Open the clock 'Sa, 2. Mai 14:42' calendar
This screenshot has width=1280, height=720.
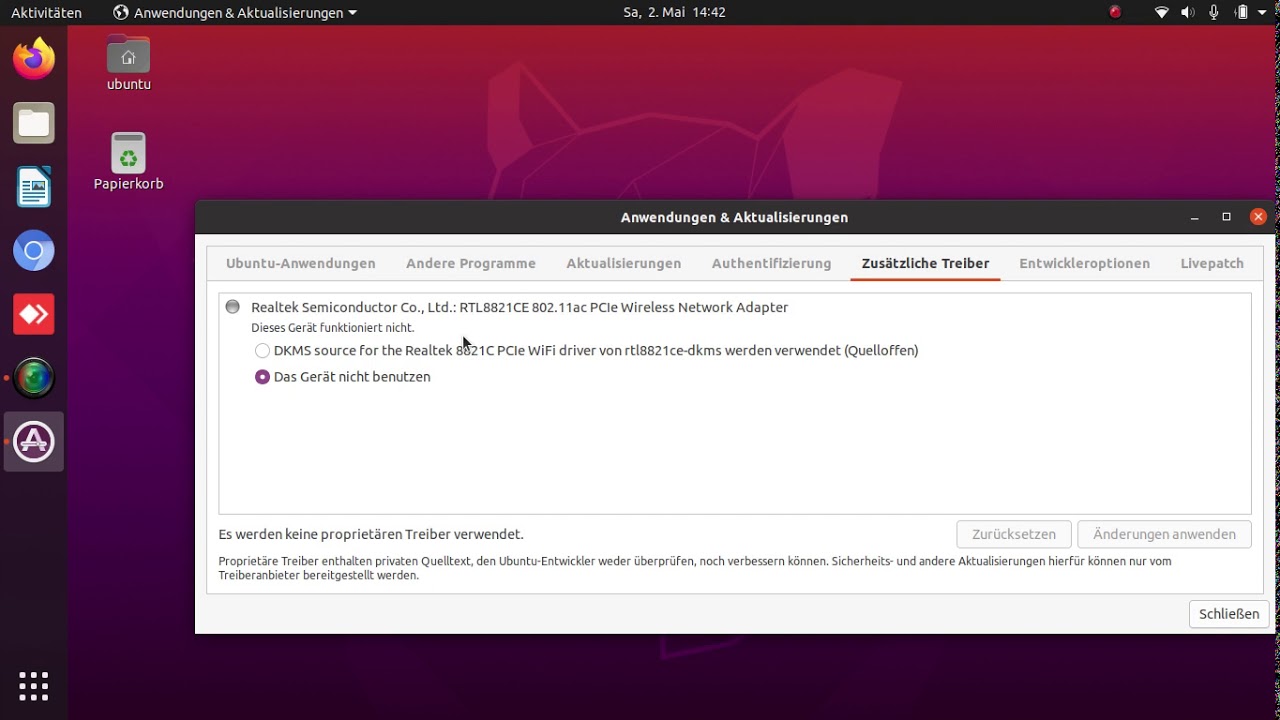tap(674, 13)
